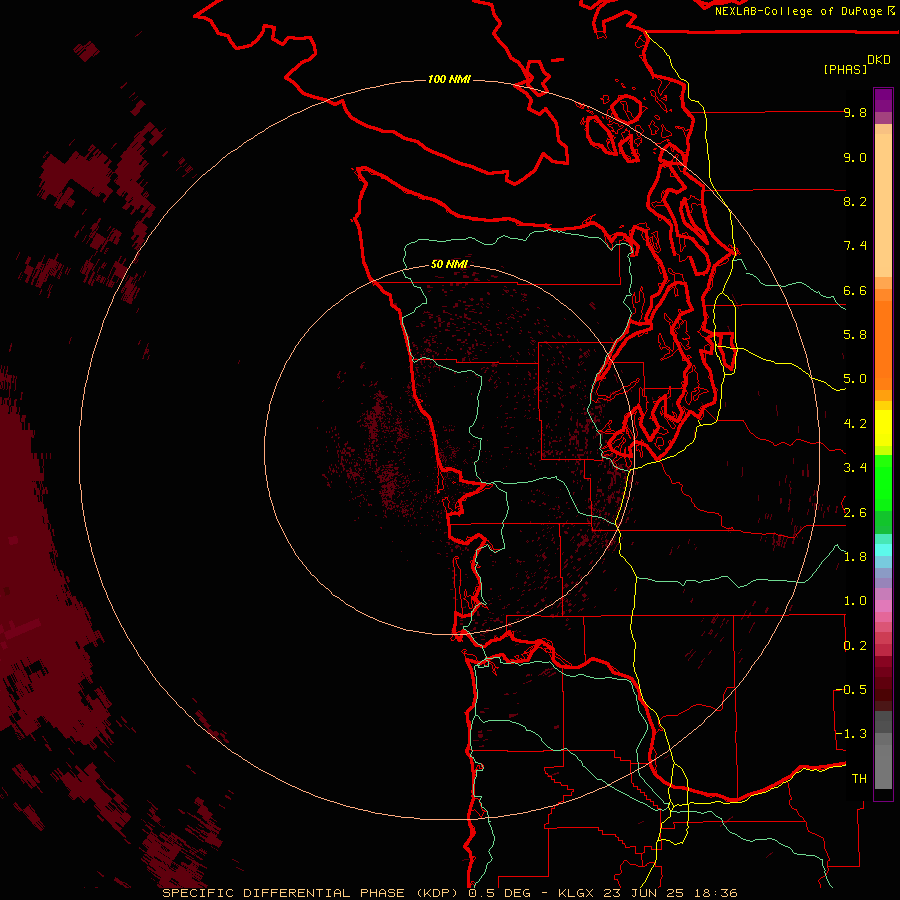Select the 3.4 value on the color scale
The image size is (900, 900).
[x=855, y=468]
